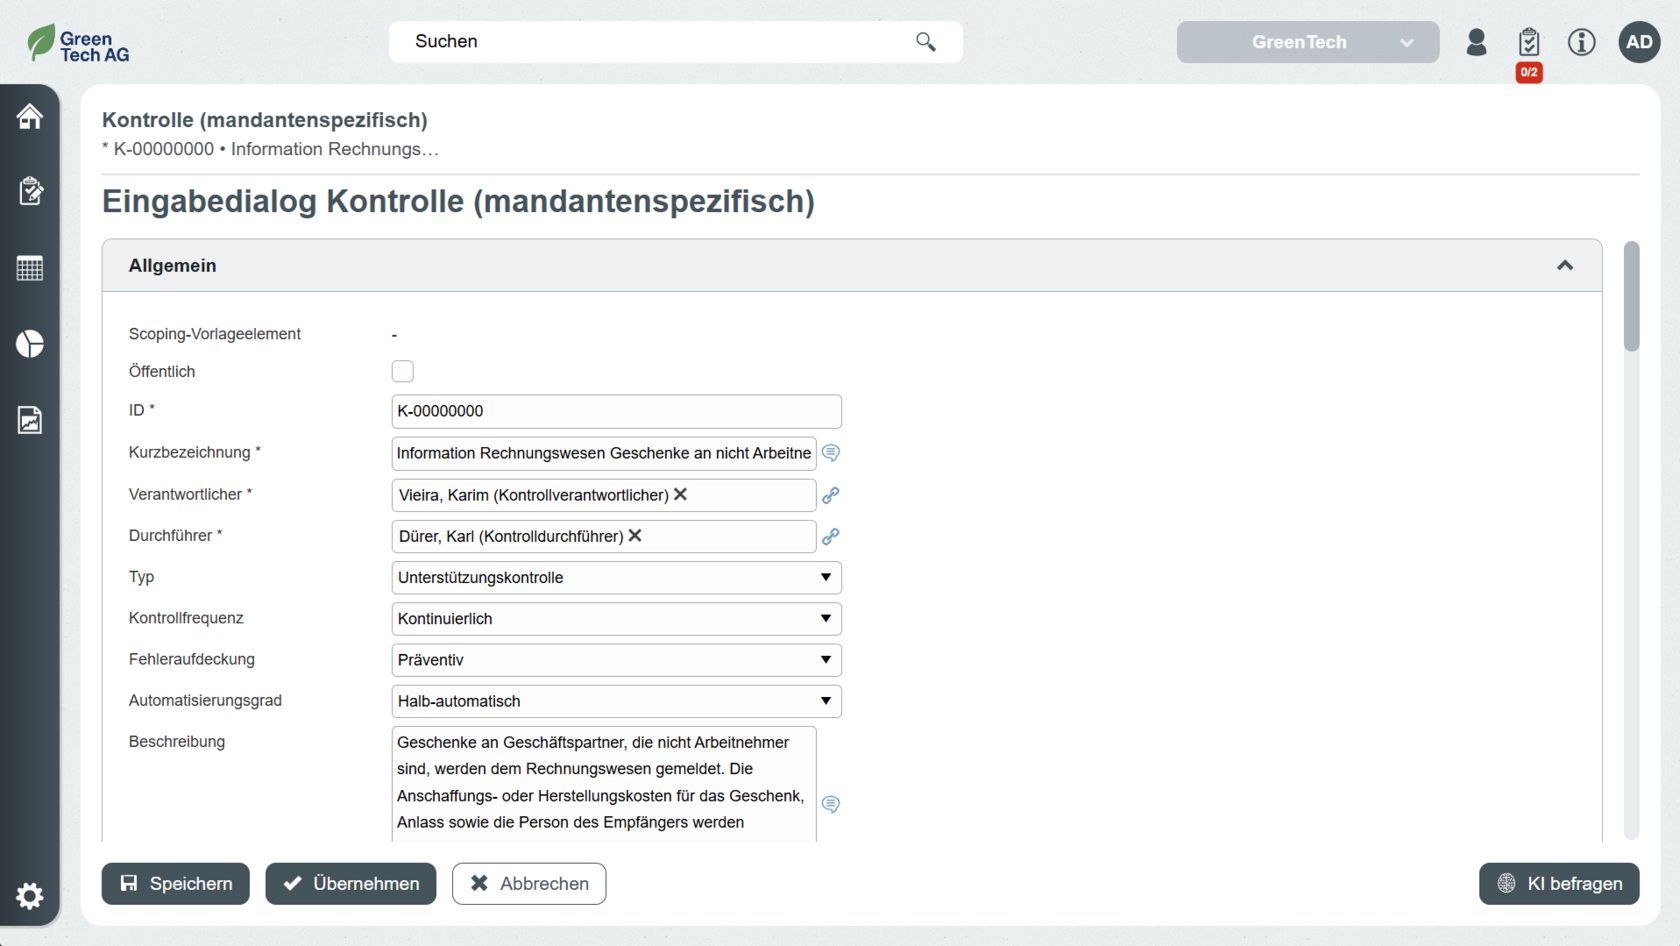Open the tasks clipboard with 0/2 badge
Image resolution: width=1680 pixels, height=946 pixels.
click(x=1528, y=43)
